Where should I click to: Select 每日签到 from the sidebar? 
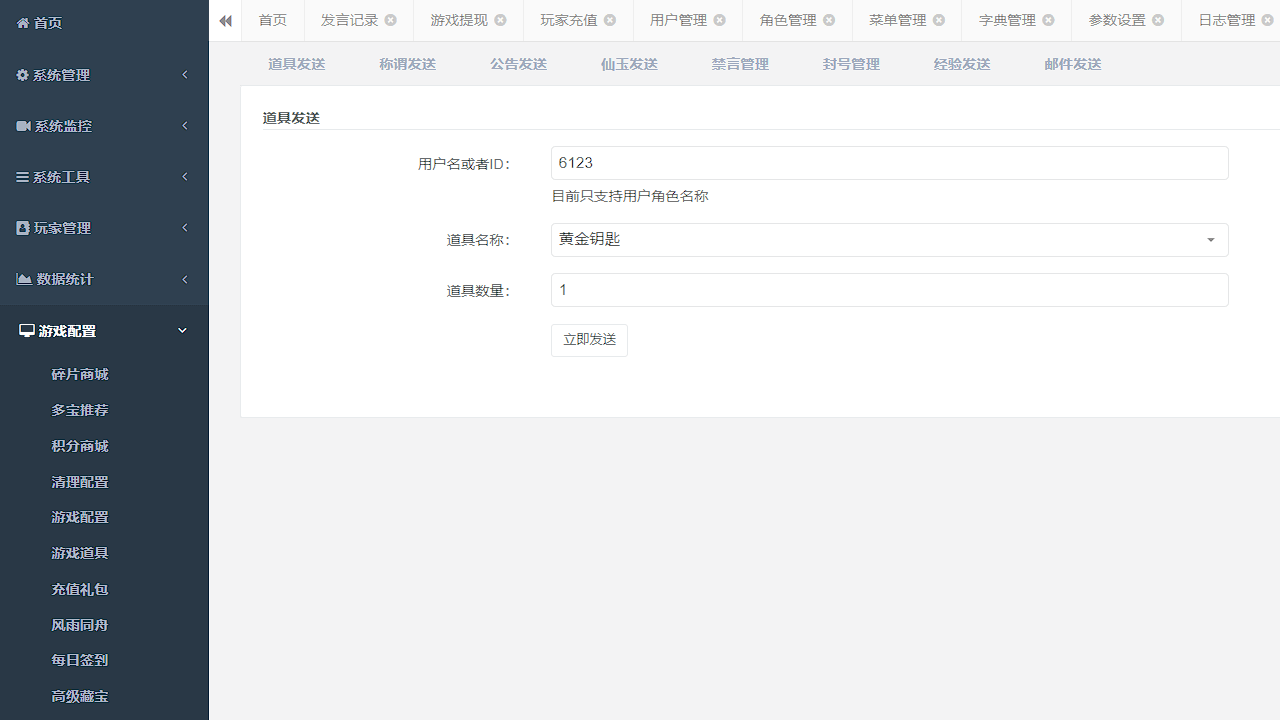point(79,660)
